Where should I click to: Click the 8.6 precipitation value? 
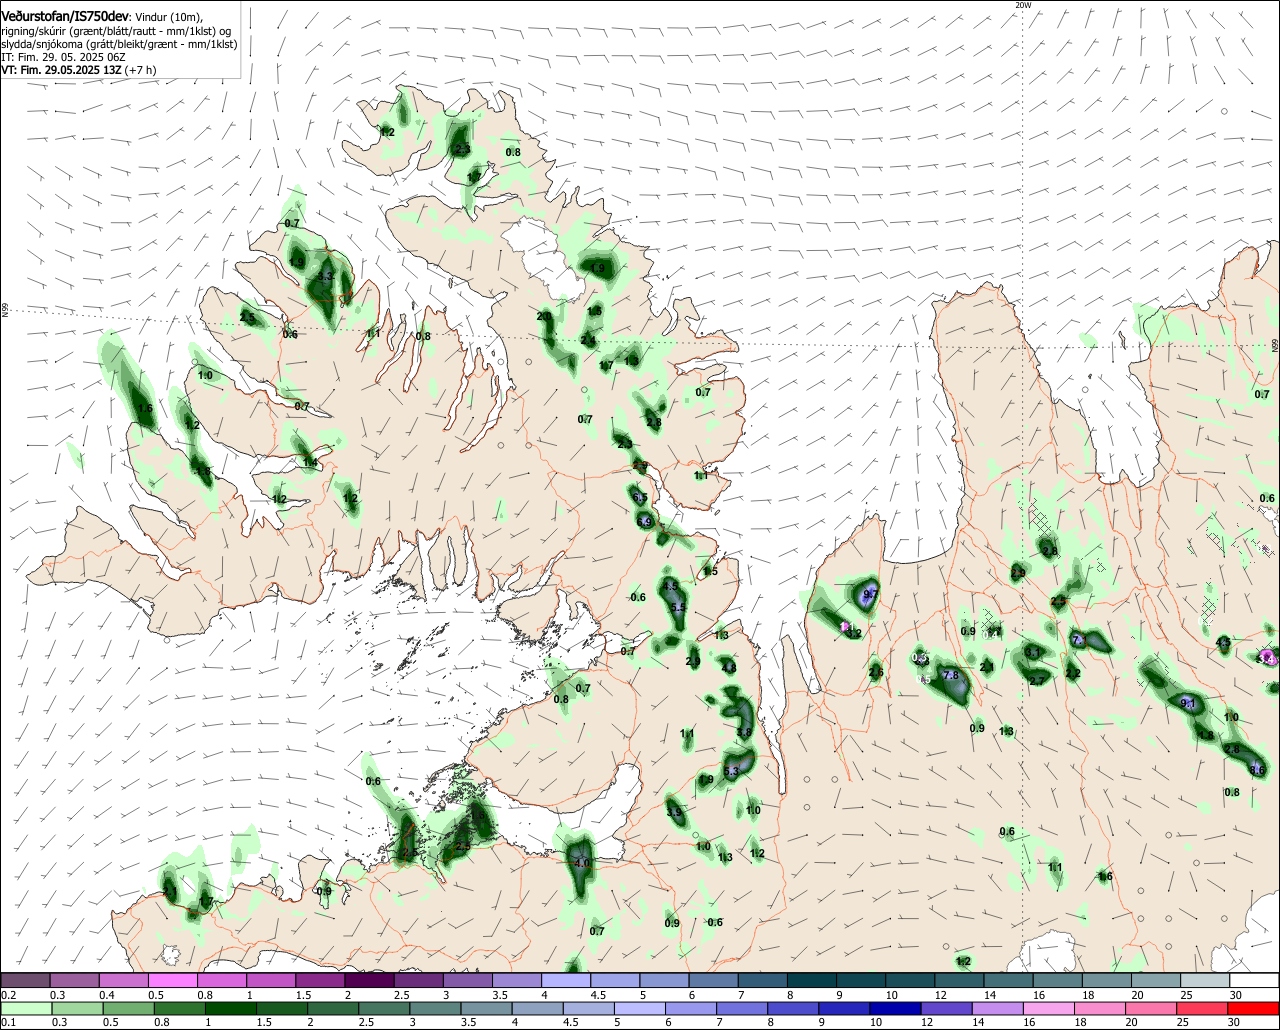(x=1258, y=770)
